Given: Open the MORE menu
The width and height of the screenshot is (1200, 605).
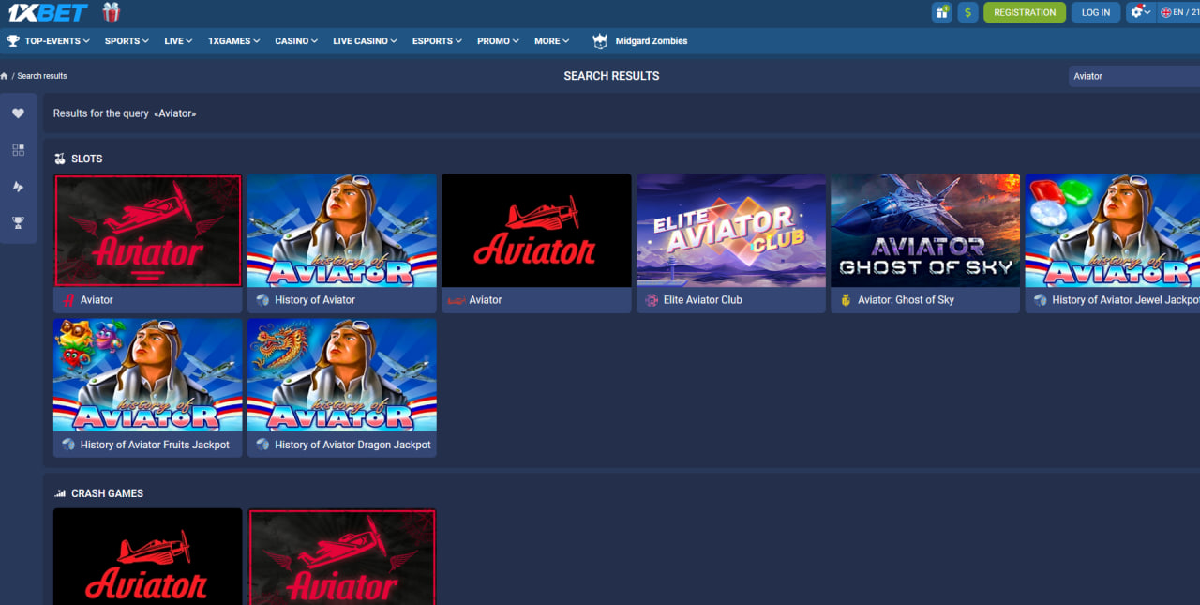Looking at the screenshot, I should (x=551, y=41).
